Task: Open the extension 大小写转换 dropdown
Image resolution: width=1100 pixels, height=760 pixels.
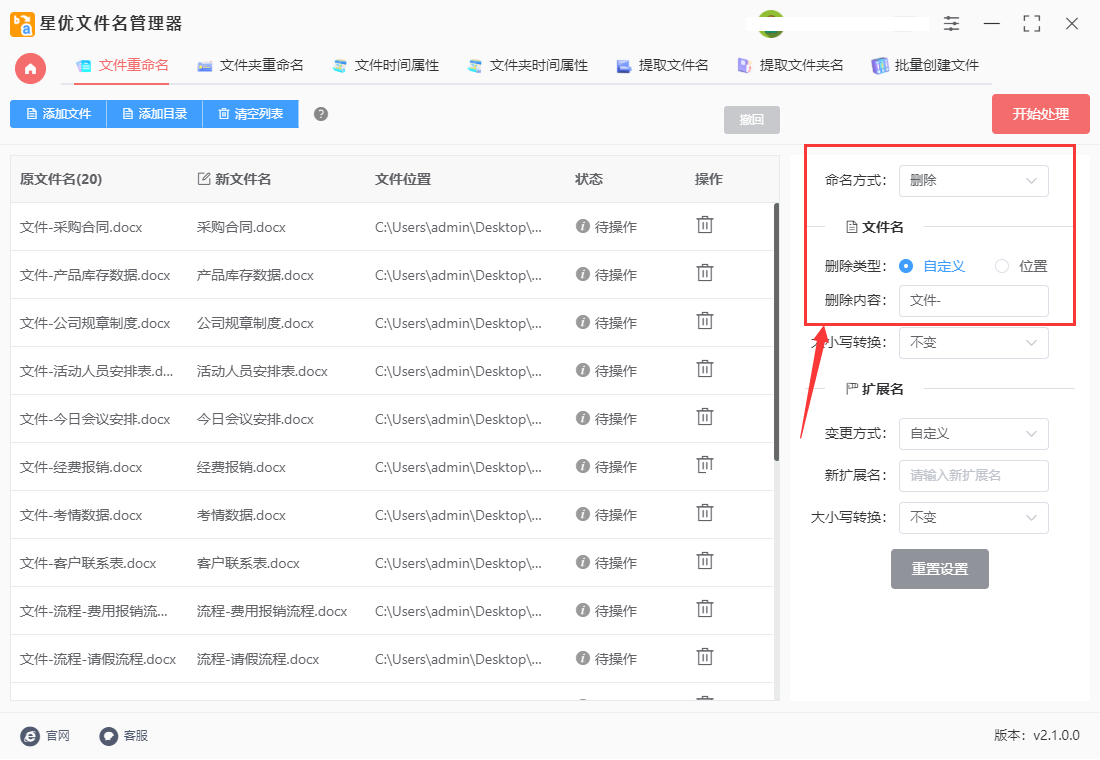Action: (974, 518)
